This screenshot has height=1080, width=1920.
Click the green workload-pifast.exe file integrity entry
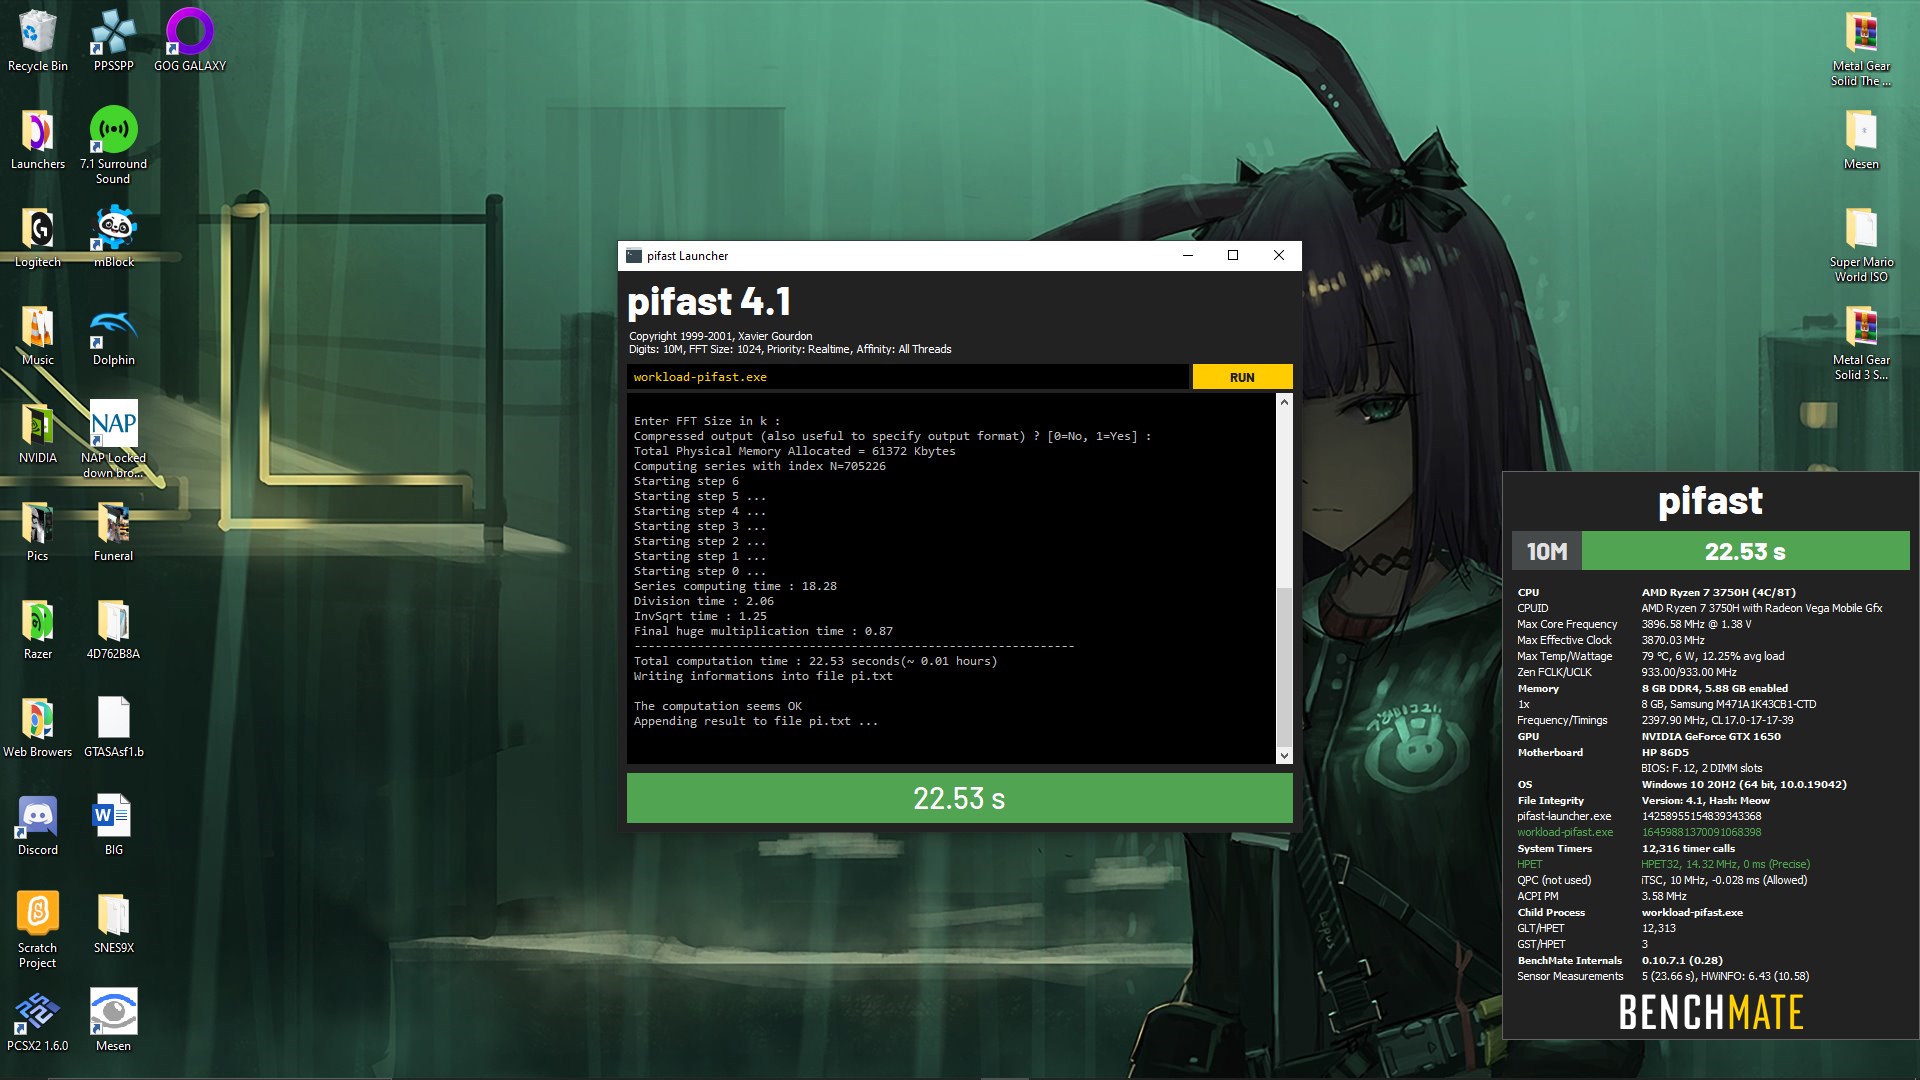click(x=1565, y=832)
